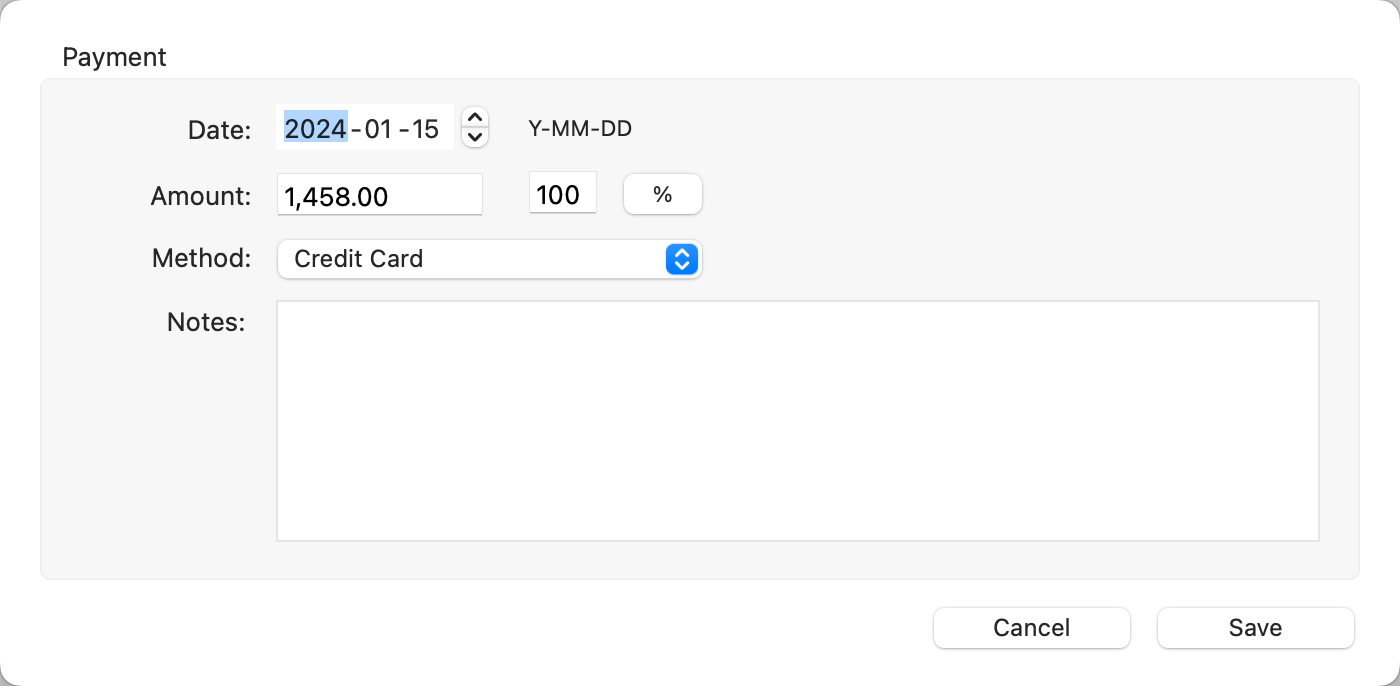Click the date stepper down arrow
This screenshot has height=686, width=1400.
click(475, 137)
